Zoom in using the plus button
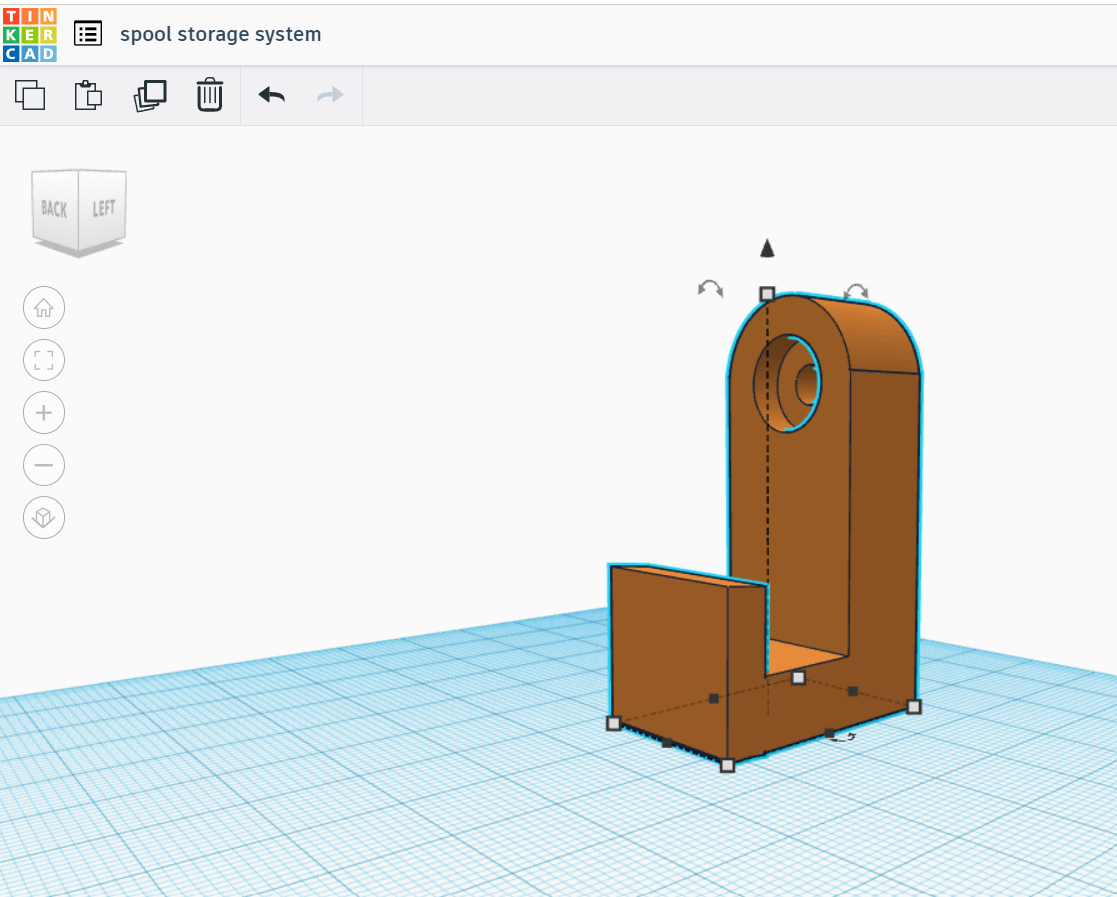Image resolution: width=1117 pixels, height=897 pixels. point(43,412)
